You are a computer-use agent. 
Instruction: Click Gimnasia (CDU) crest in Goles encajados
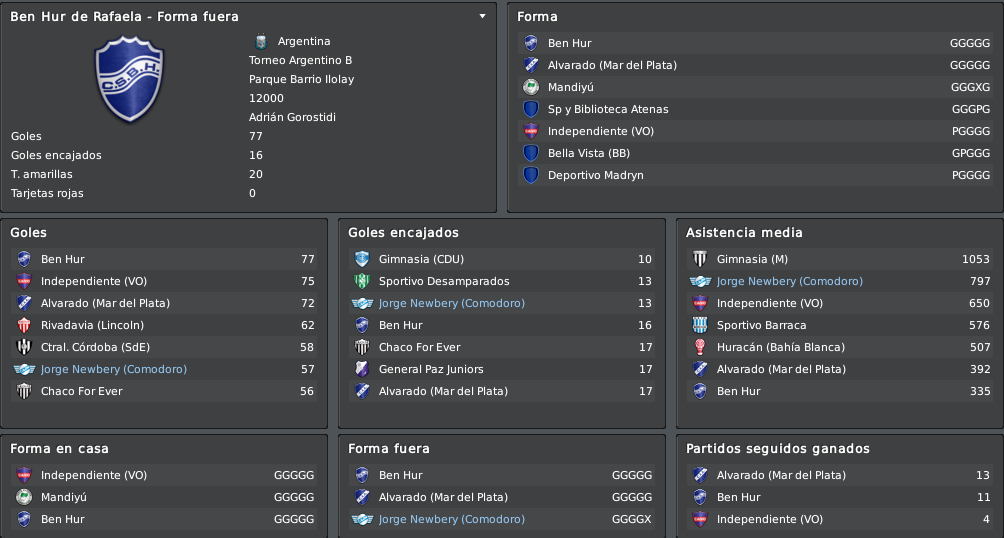tap(362, 259)
